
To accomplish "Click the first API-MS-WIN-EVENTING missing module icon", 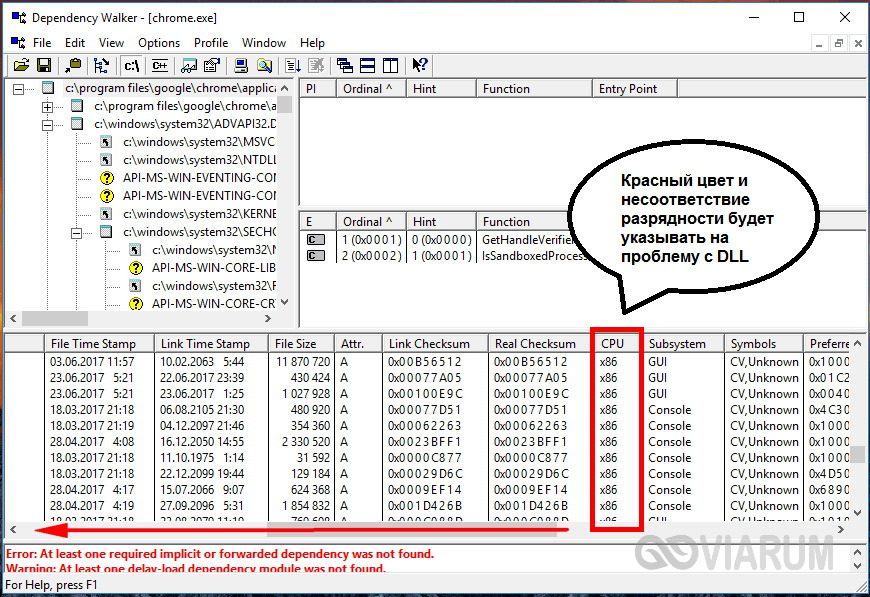I will tap(107, 178).
